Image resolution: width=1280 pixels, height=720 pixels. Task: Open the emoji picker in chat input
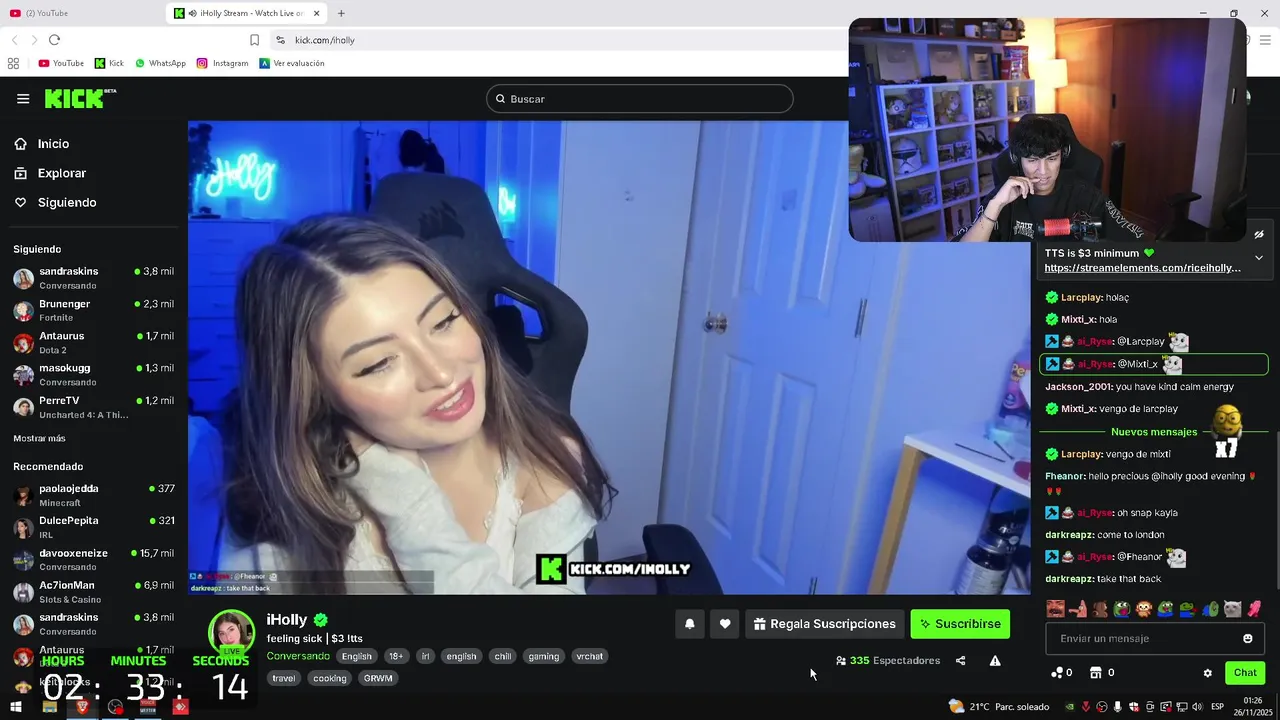pyautogui.click(x=1247, y=639)
